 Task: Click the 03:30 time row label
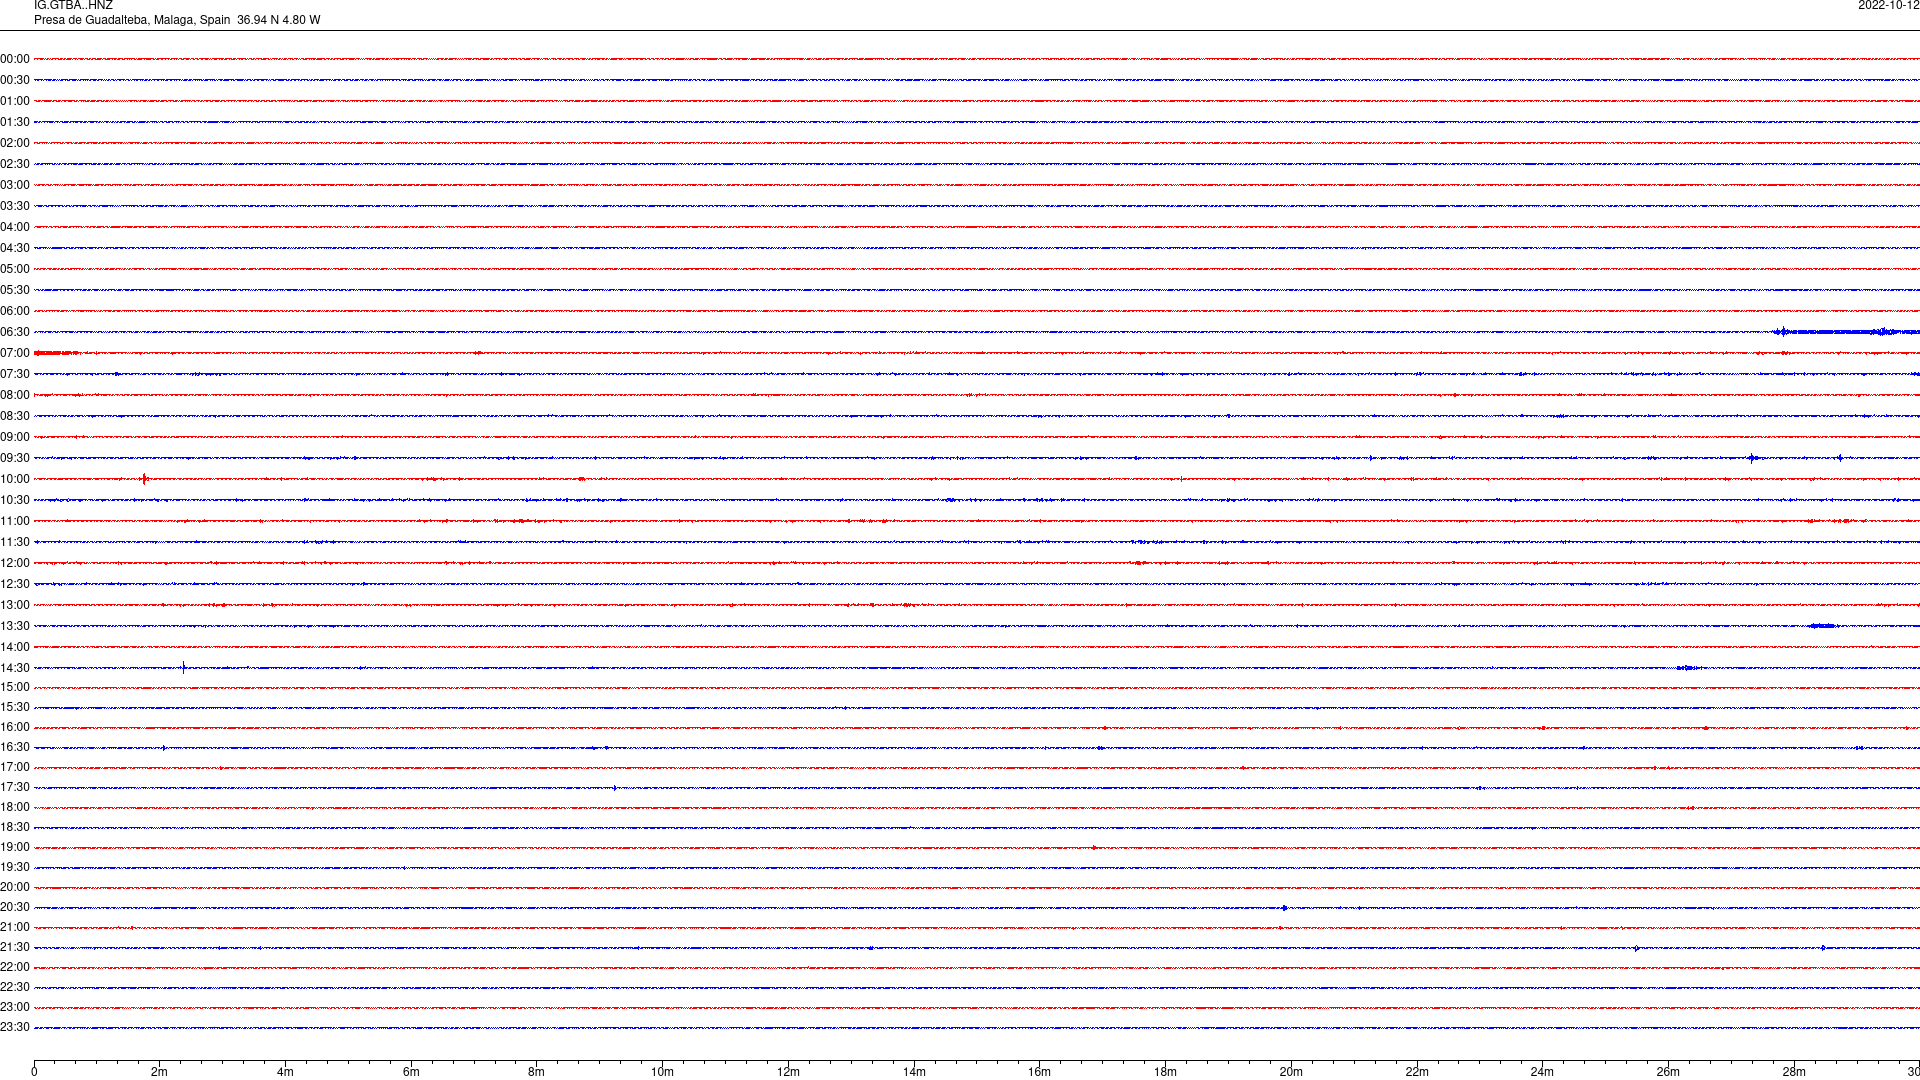coord(15,206)
